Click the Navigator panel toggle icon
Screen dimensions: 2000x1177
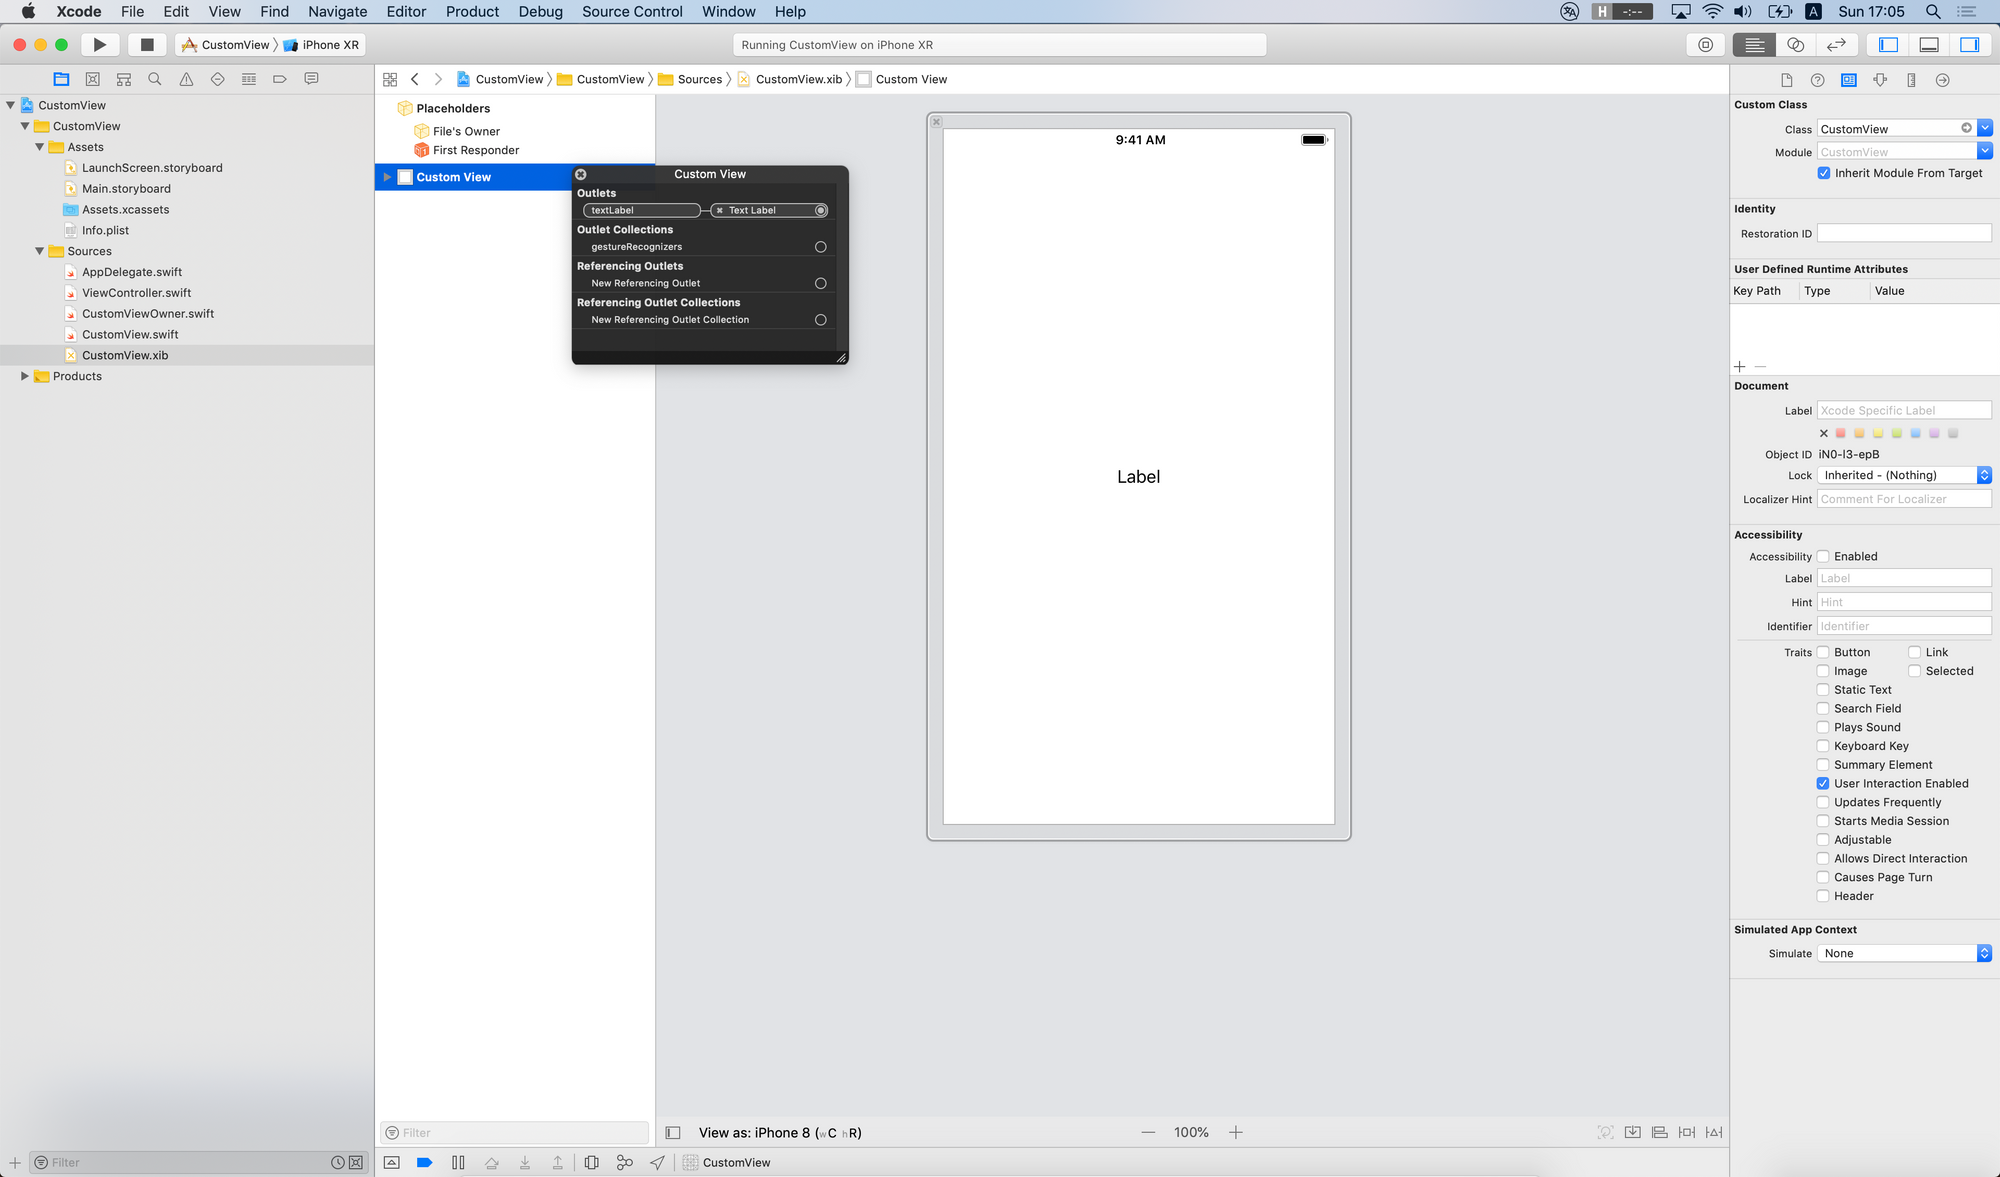1888,45
